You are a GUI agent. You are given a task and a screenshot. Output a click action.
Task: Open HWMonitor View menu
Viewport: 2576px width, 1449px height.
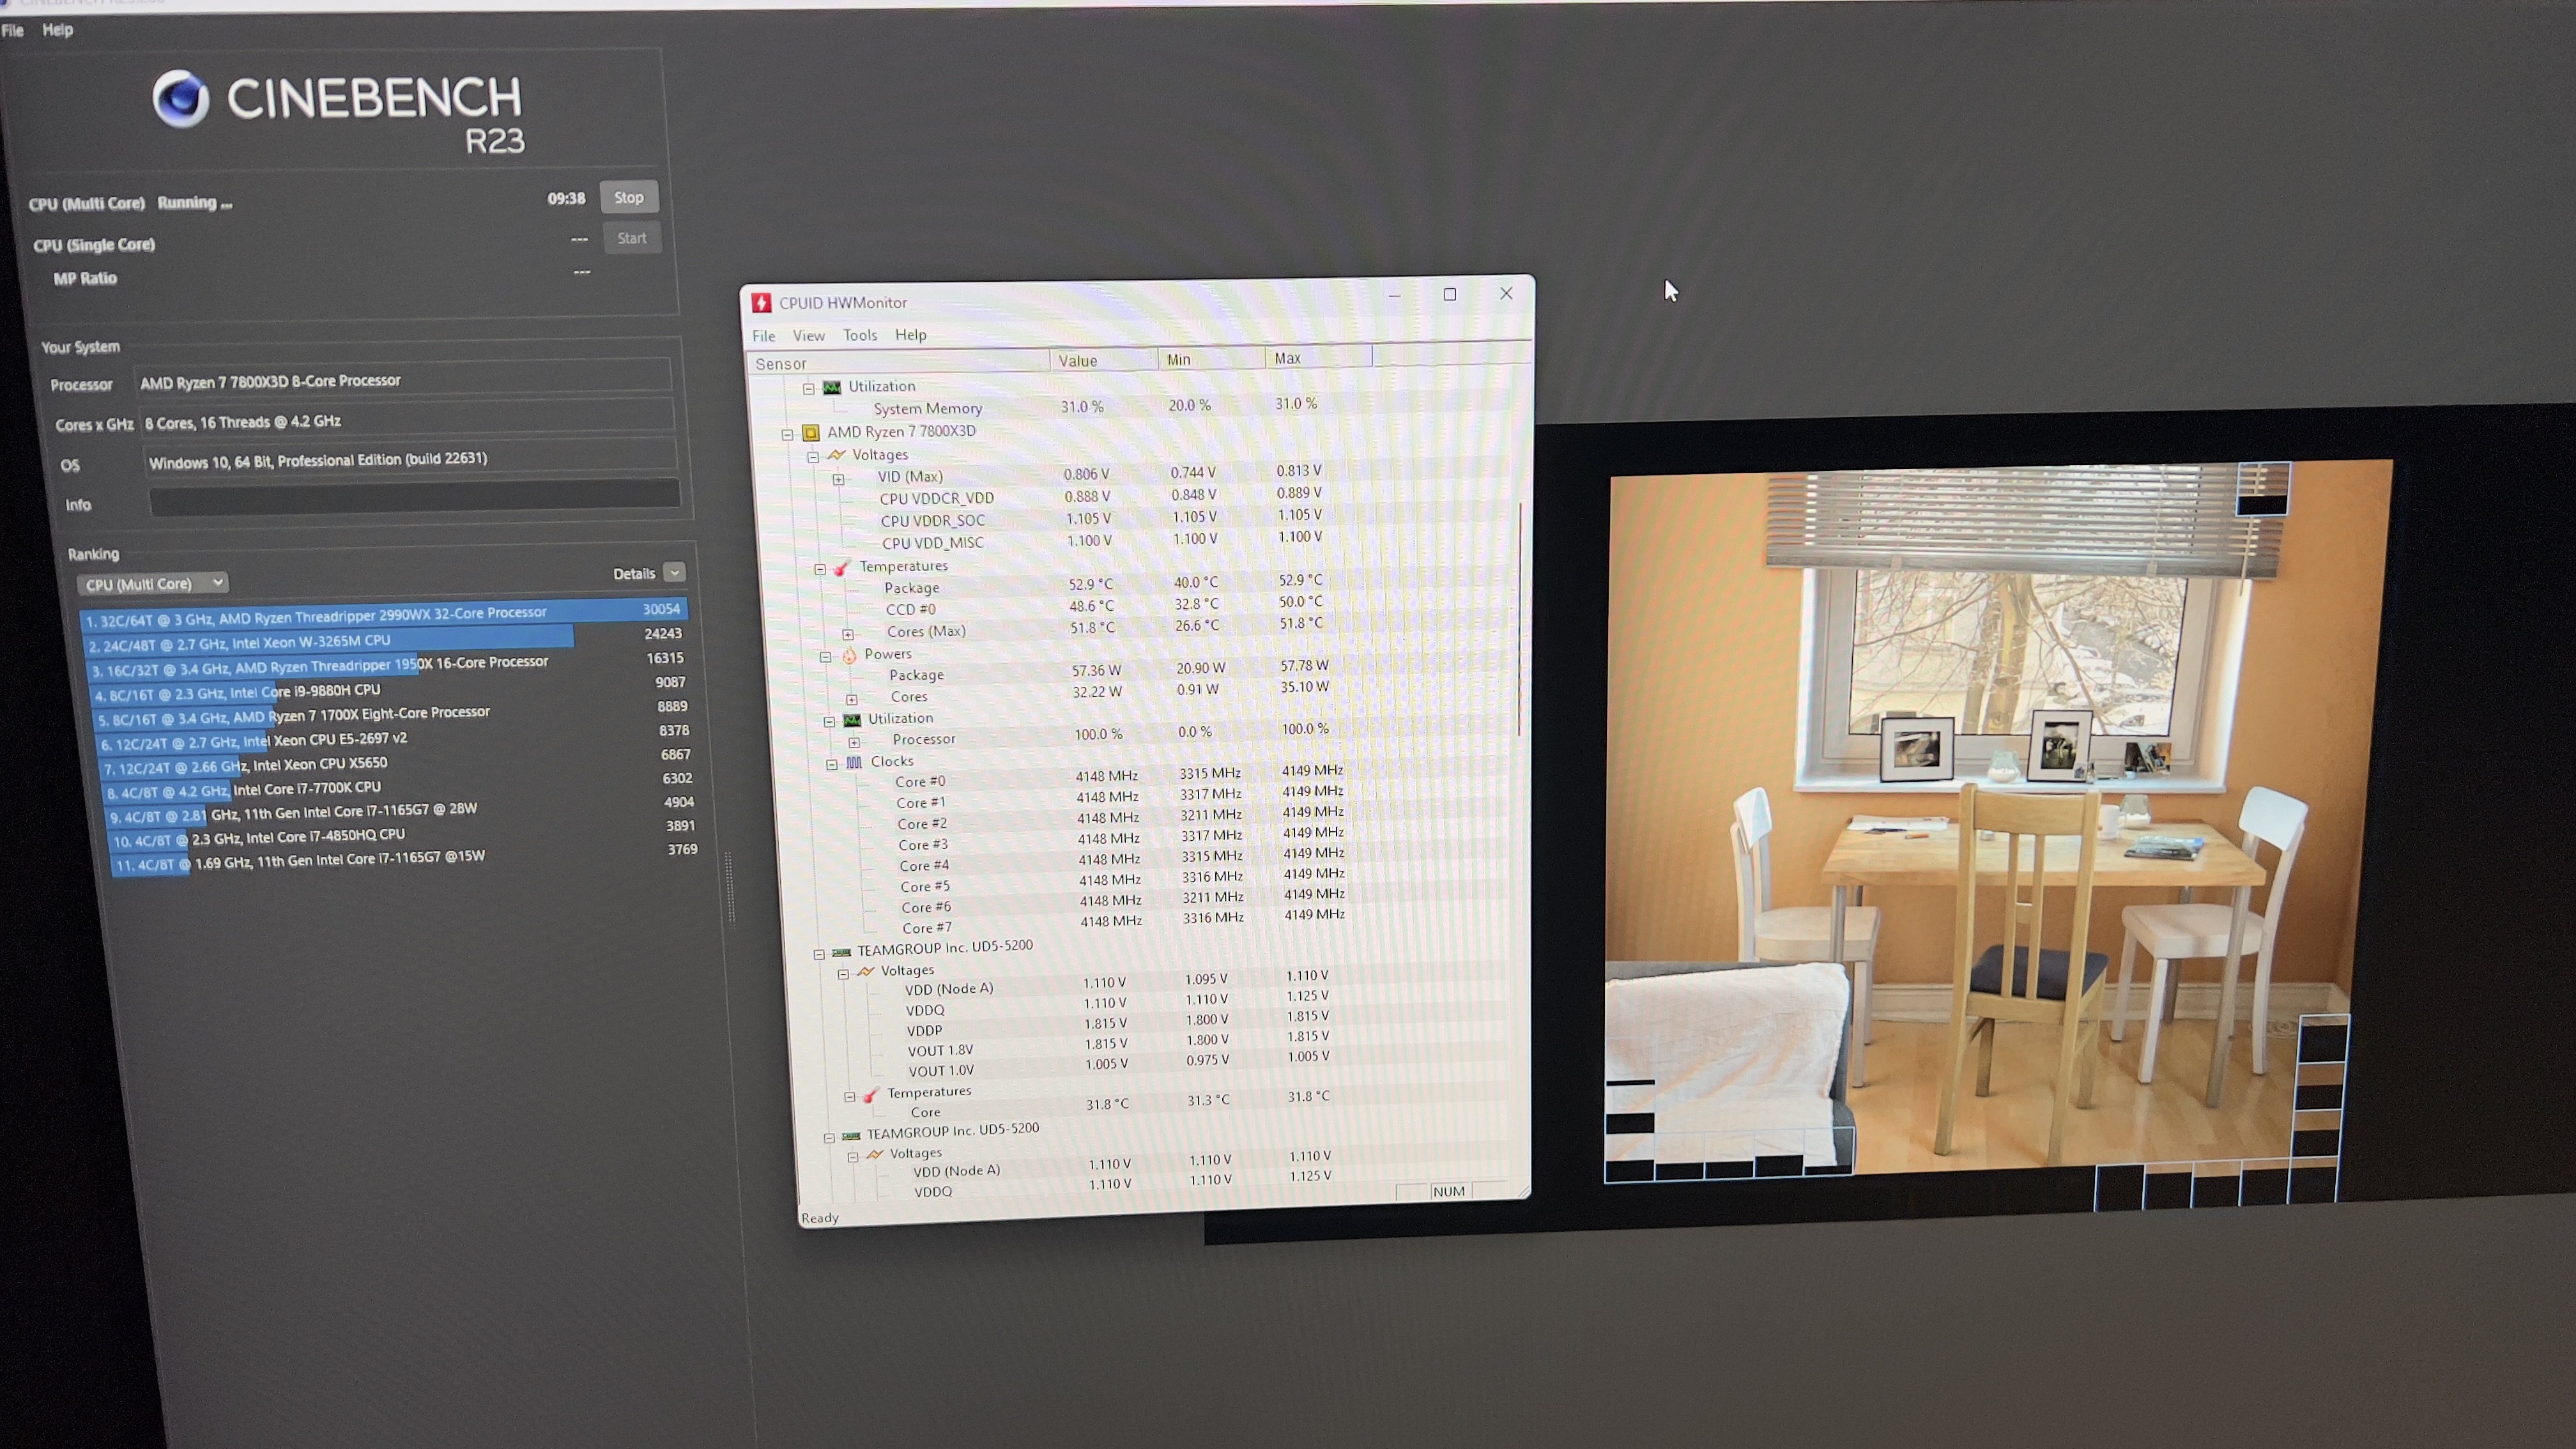(809, 335)
